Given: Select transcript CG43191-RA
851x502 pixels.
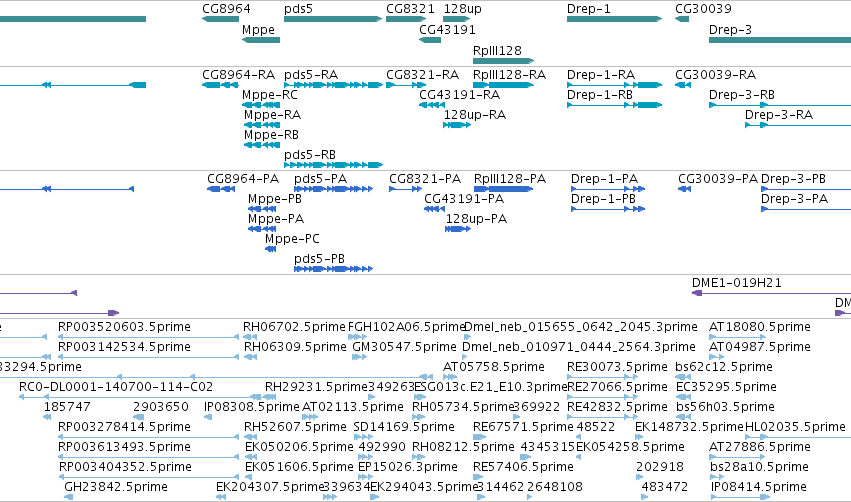Looking at the screenshot, I should pos(459,94).
